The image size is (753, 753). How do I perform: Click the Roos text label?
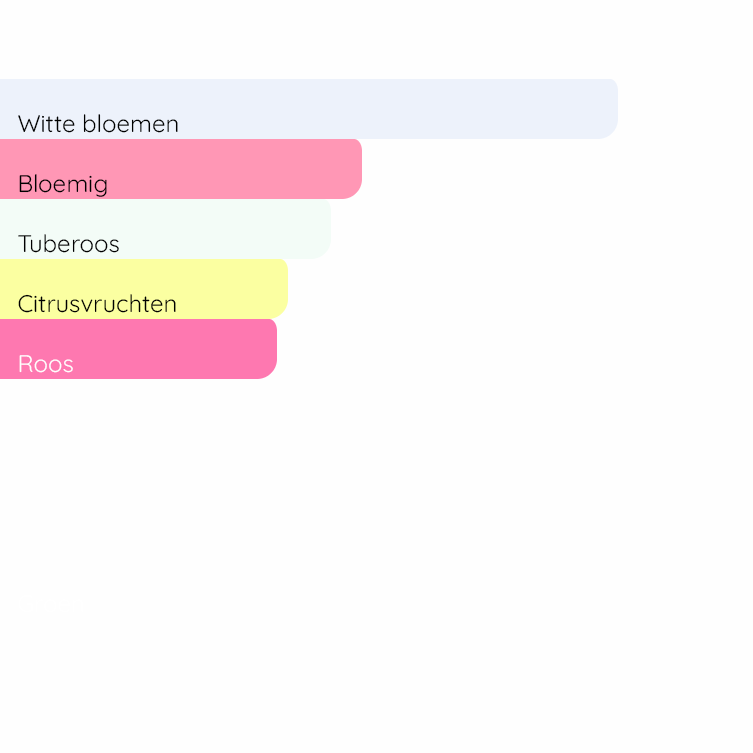[46, 364]
